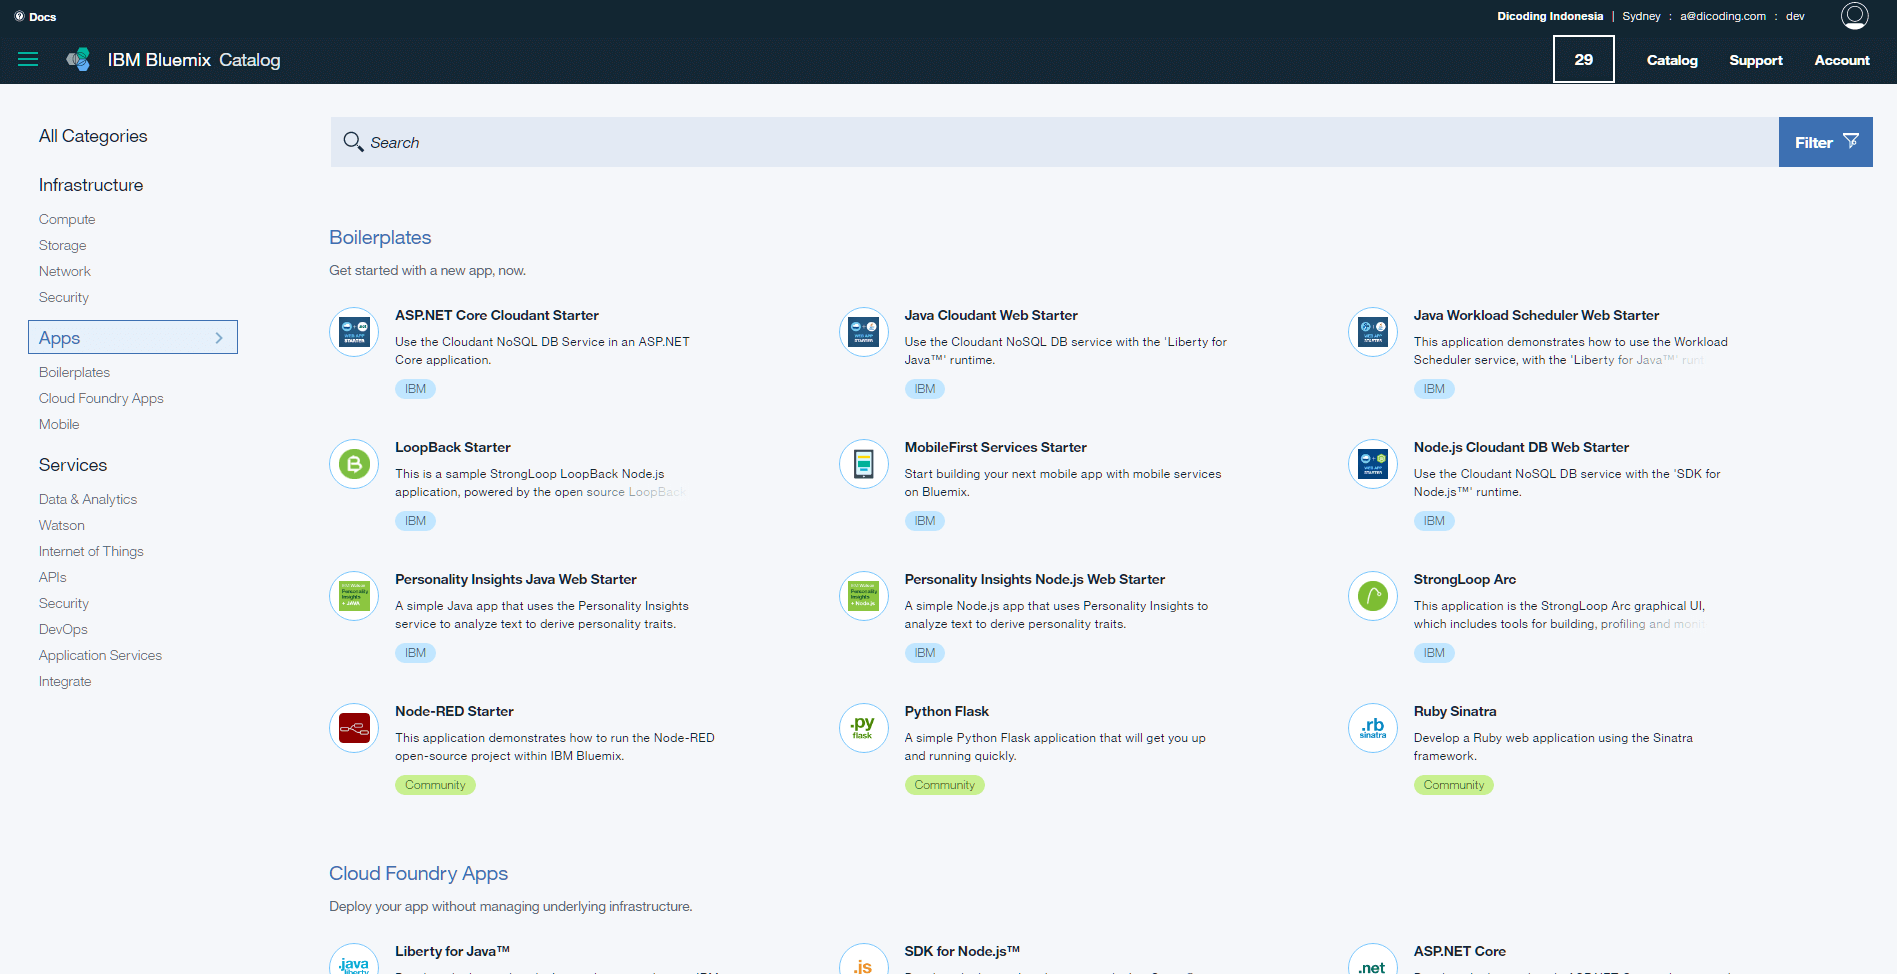Select Watson in Services sidebar

(62, 525)
